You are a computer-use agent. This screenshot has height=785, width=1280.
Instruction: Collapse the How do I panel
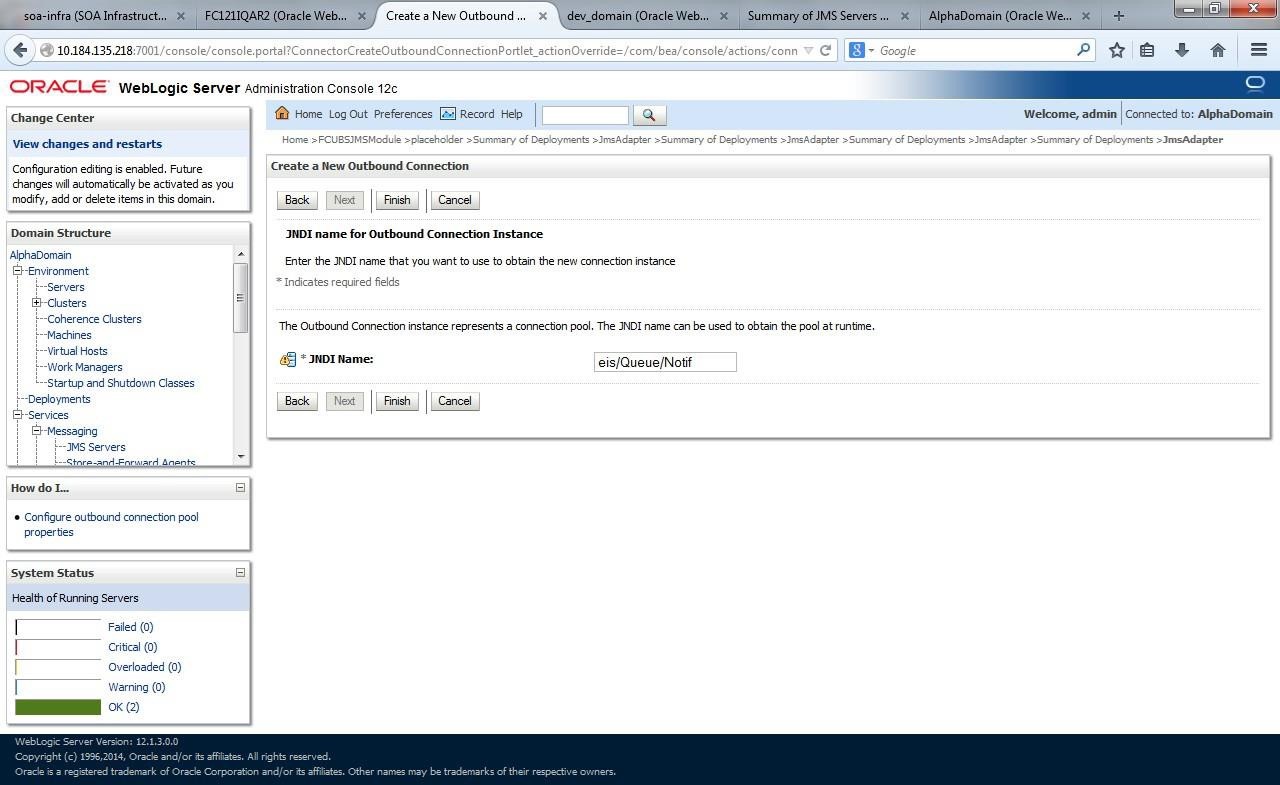(240, 488)
